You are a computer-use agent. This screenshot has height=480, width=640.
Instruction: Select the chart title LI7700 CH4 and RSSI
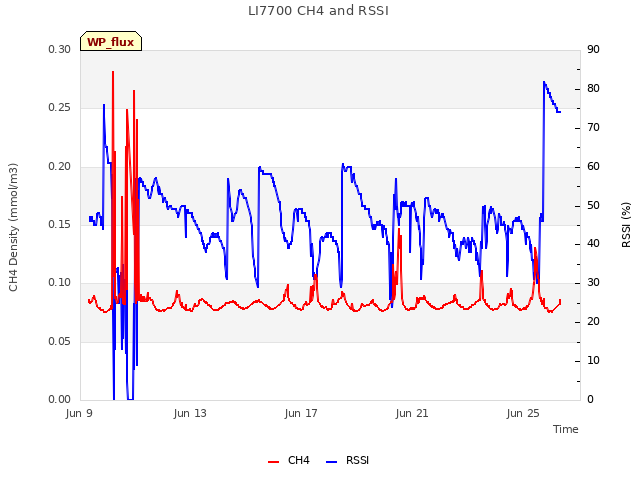pyautogui.click(x=318, y=11)
